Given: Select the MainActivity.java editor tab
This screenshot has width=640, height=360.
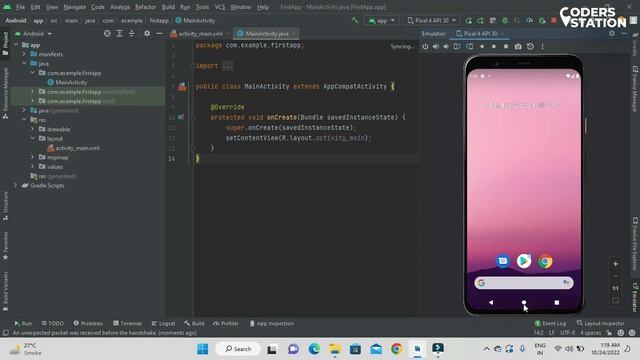Looking at the screenshot, I should click(267, 33).
